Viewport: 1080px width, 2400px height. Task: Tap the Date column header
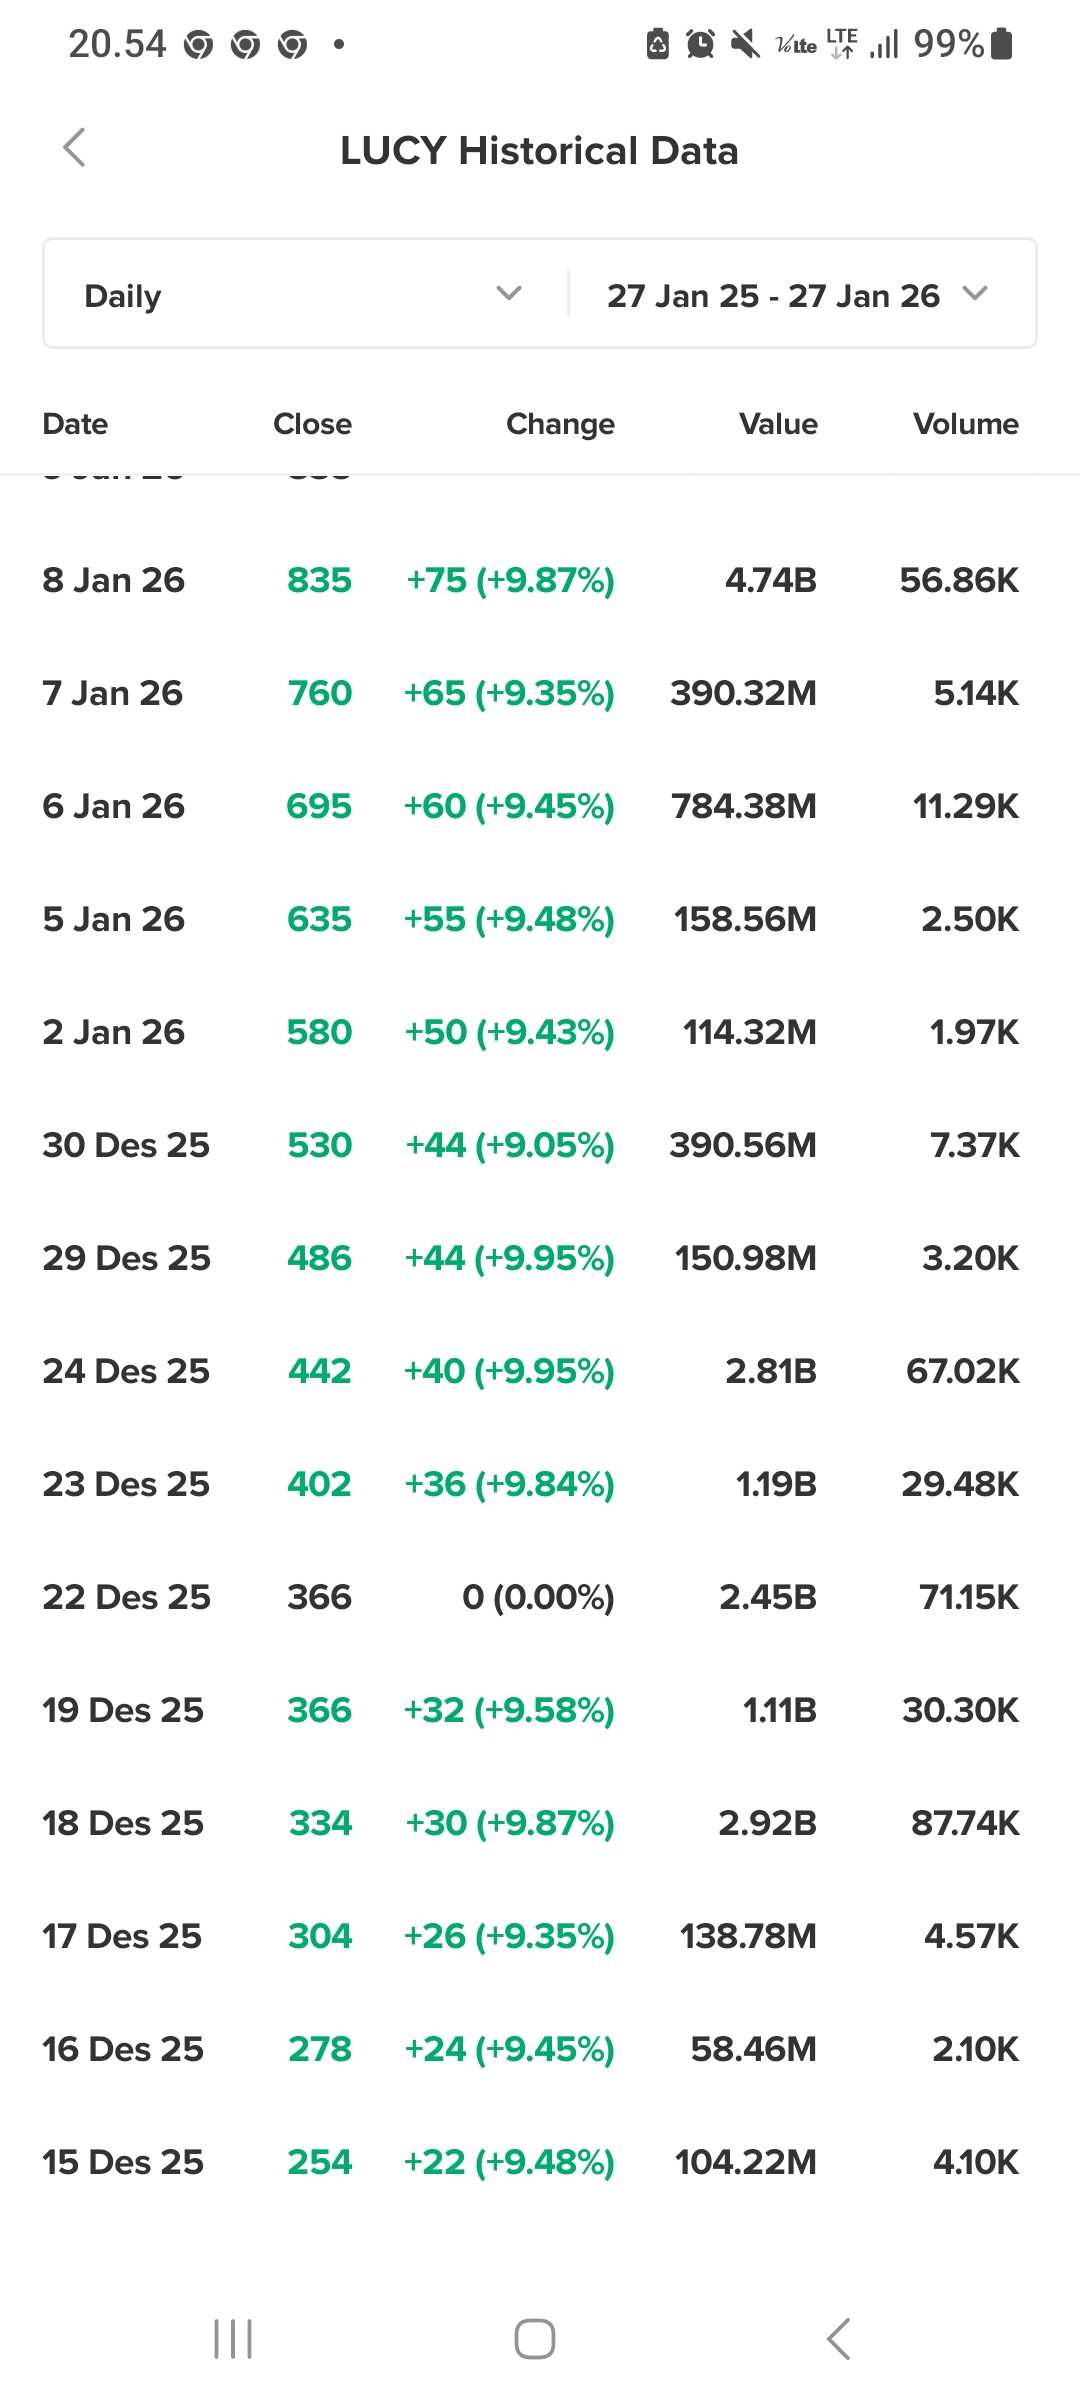tap(75, 424)
